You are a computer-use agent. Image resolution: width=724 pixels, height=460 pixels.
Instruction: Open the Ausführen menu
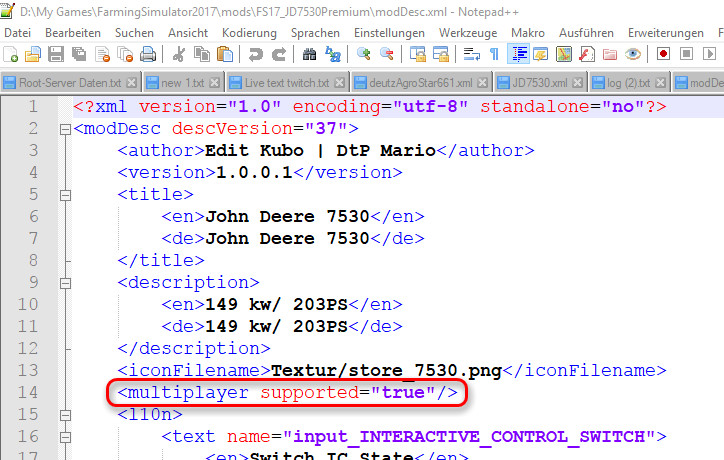point(586,33)
